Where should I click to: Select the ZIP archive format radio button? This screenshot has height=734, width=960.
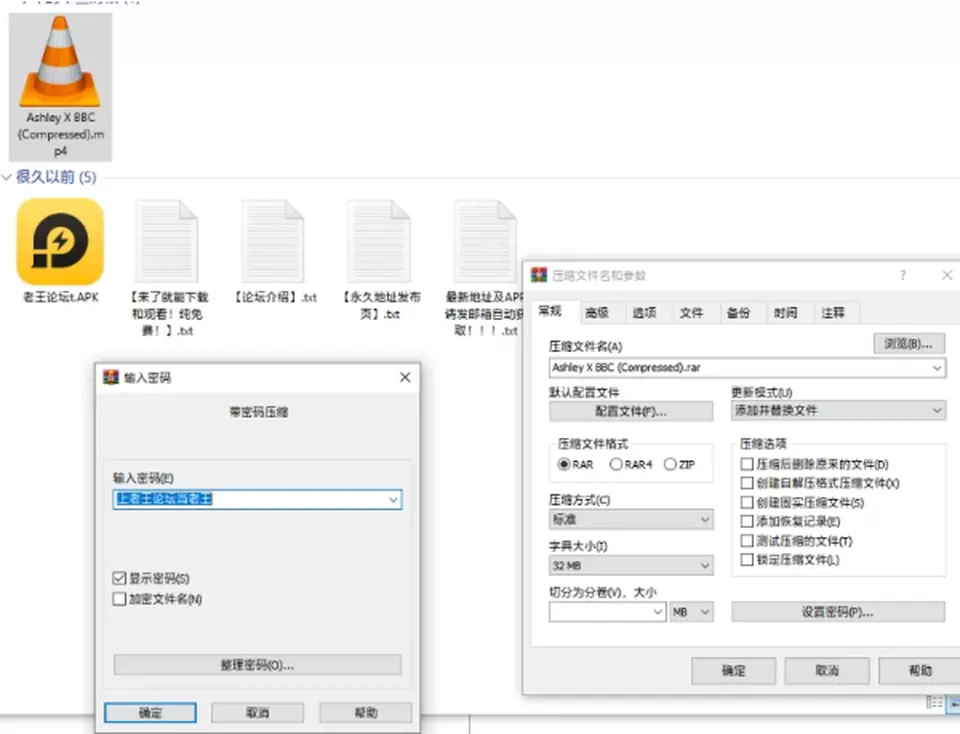670,464
